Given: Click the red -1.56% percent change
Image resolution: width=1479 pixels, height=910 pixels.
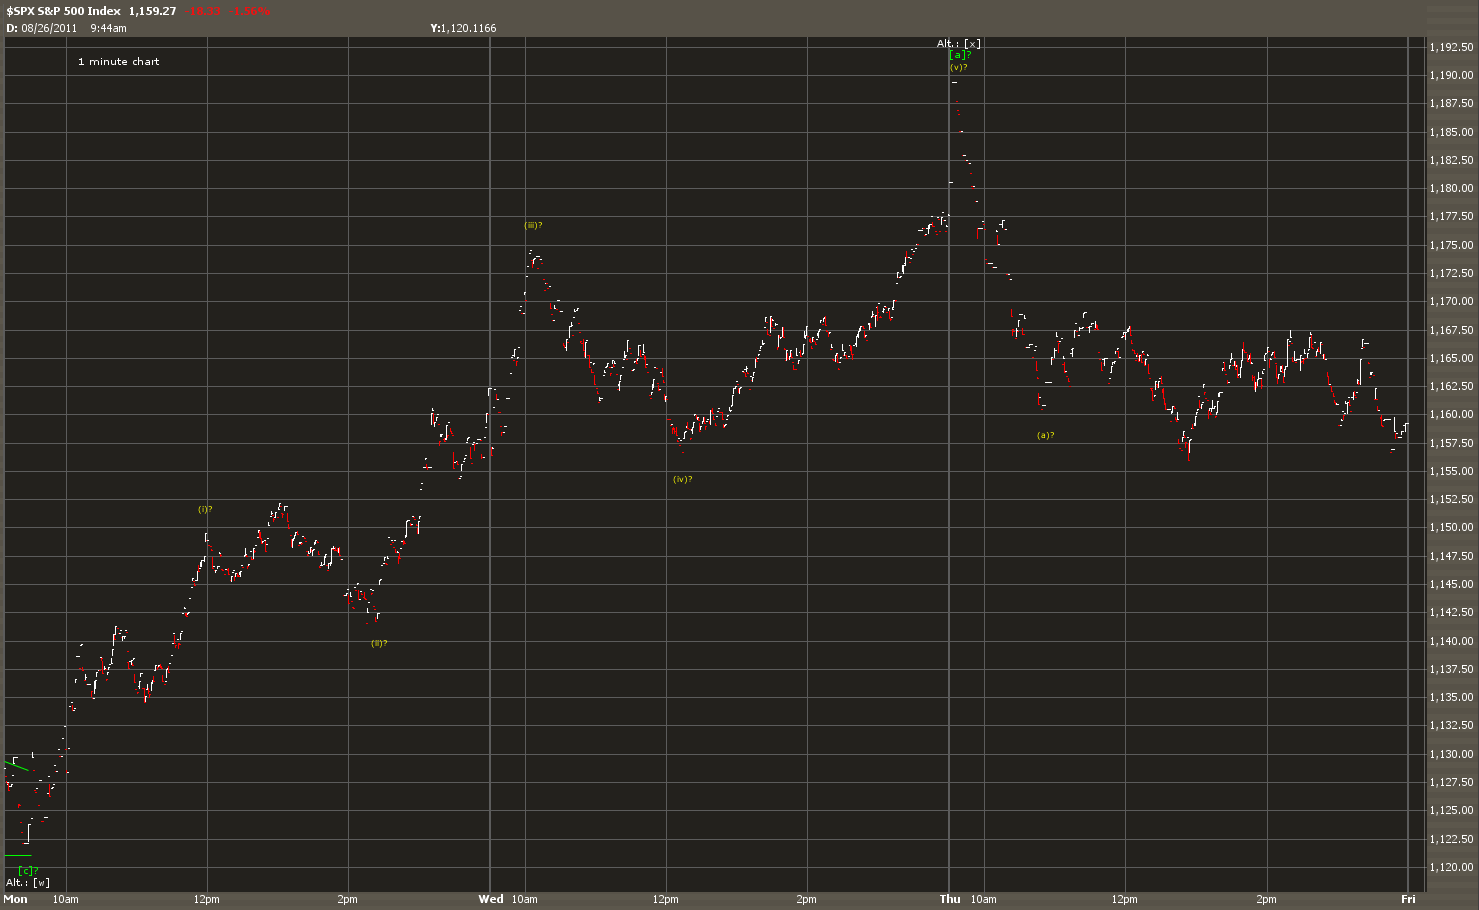Looking at the screenshot, I should click(251, 11).
